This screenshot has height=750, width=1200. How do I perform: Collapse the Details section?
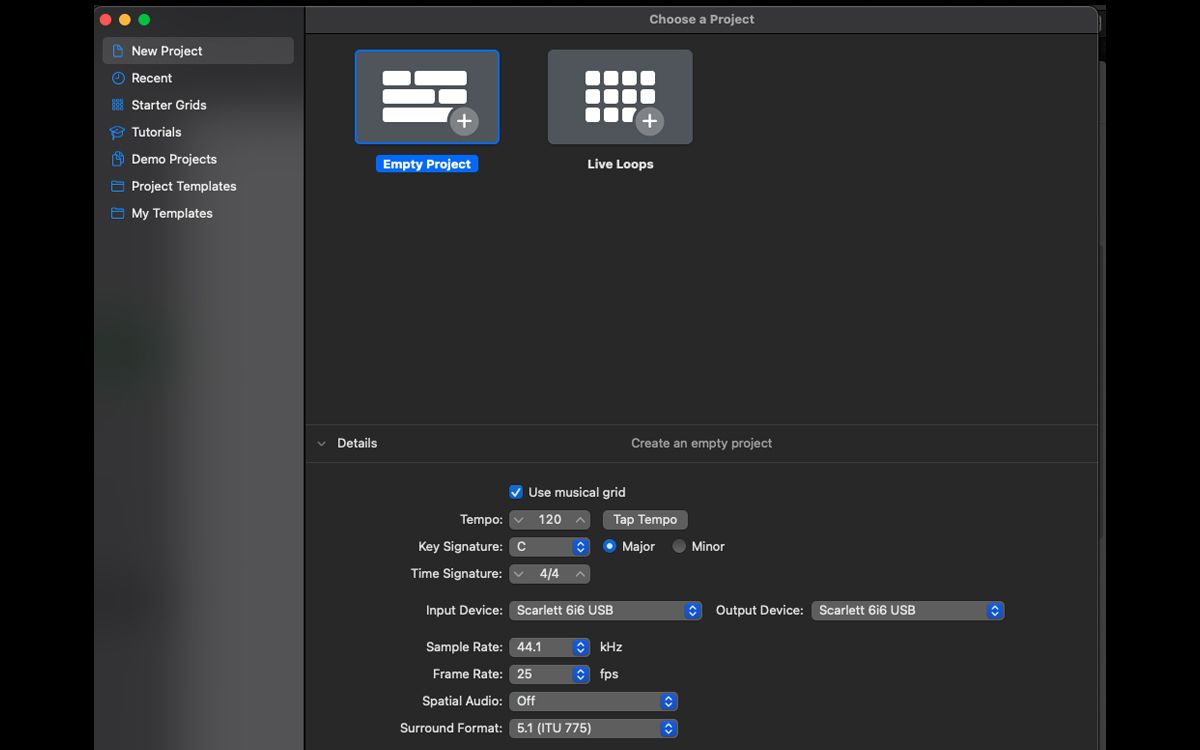click(x=321, y=443)
